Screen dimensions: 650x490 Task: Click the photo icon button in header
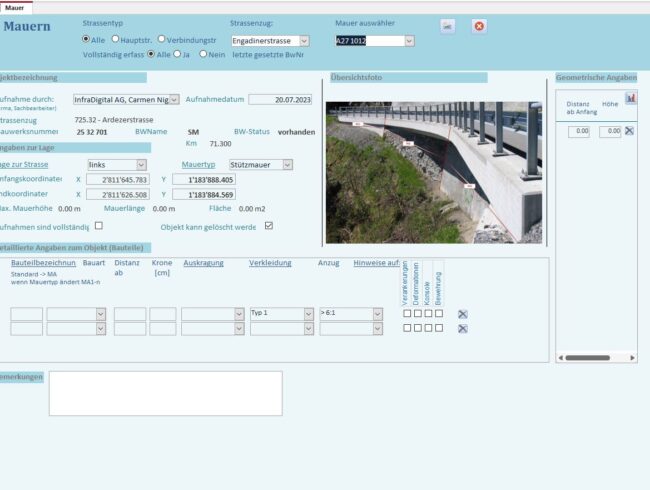[447, 26]
